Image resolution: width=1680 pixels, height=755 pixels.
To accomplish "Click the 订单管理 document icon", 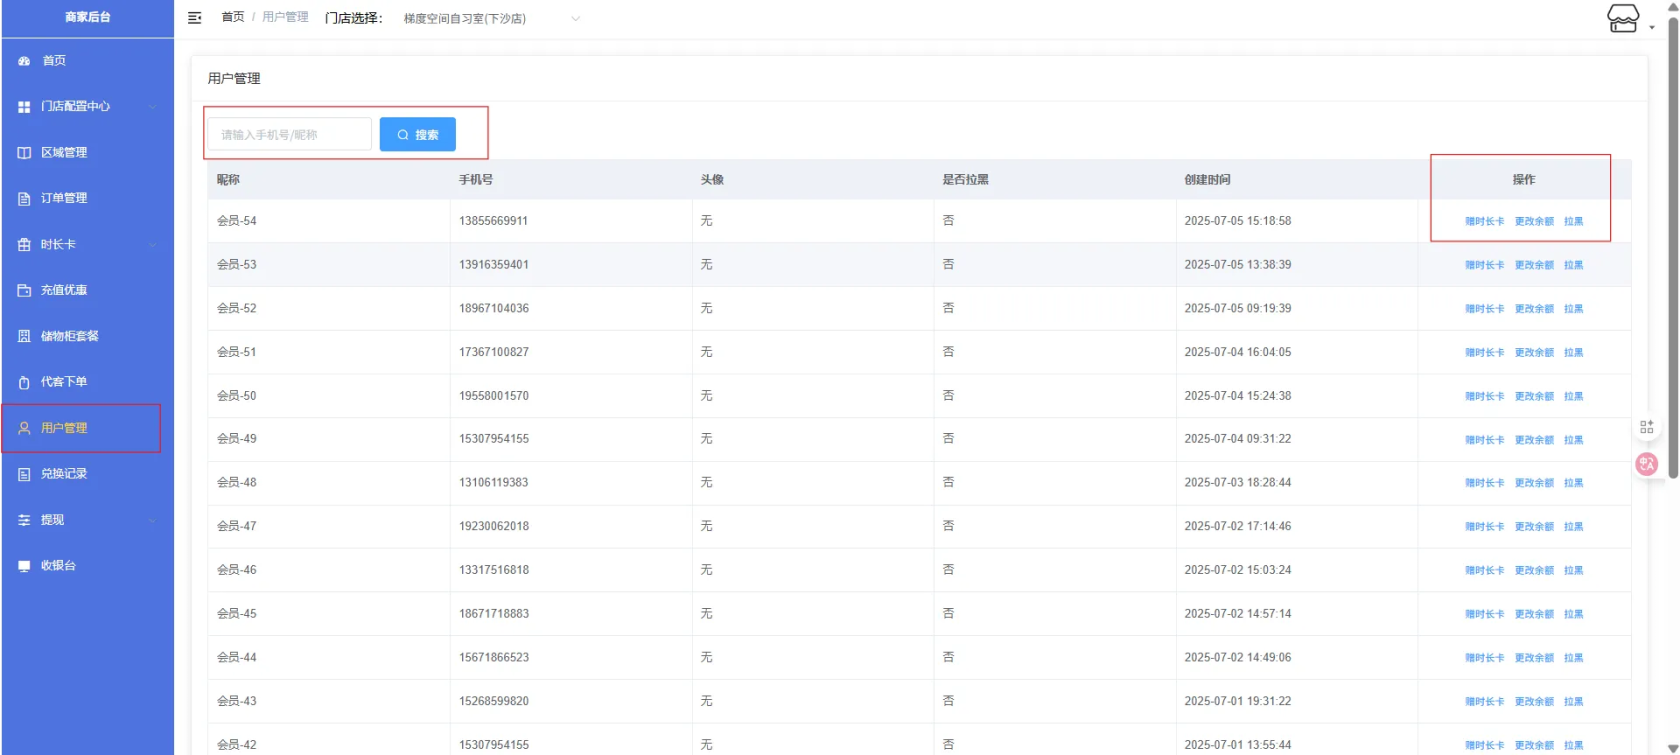I will (x=24, y=199).
